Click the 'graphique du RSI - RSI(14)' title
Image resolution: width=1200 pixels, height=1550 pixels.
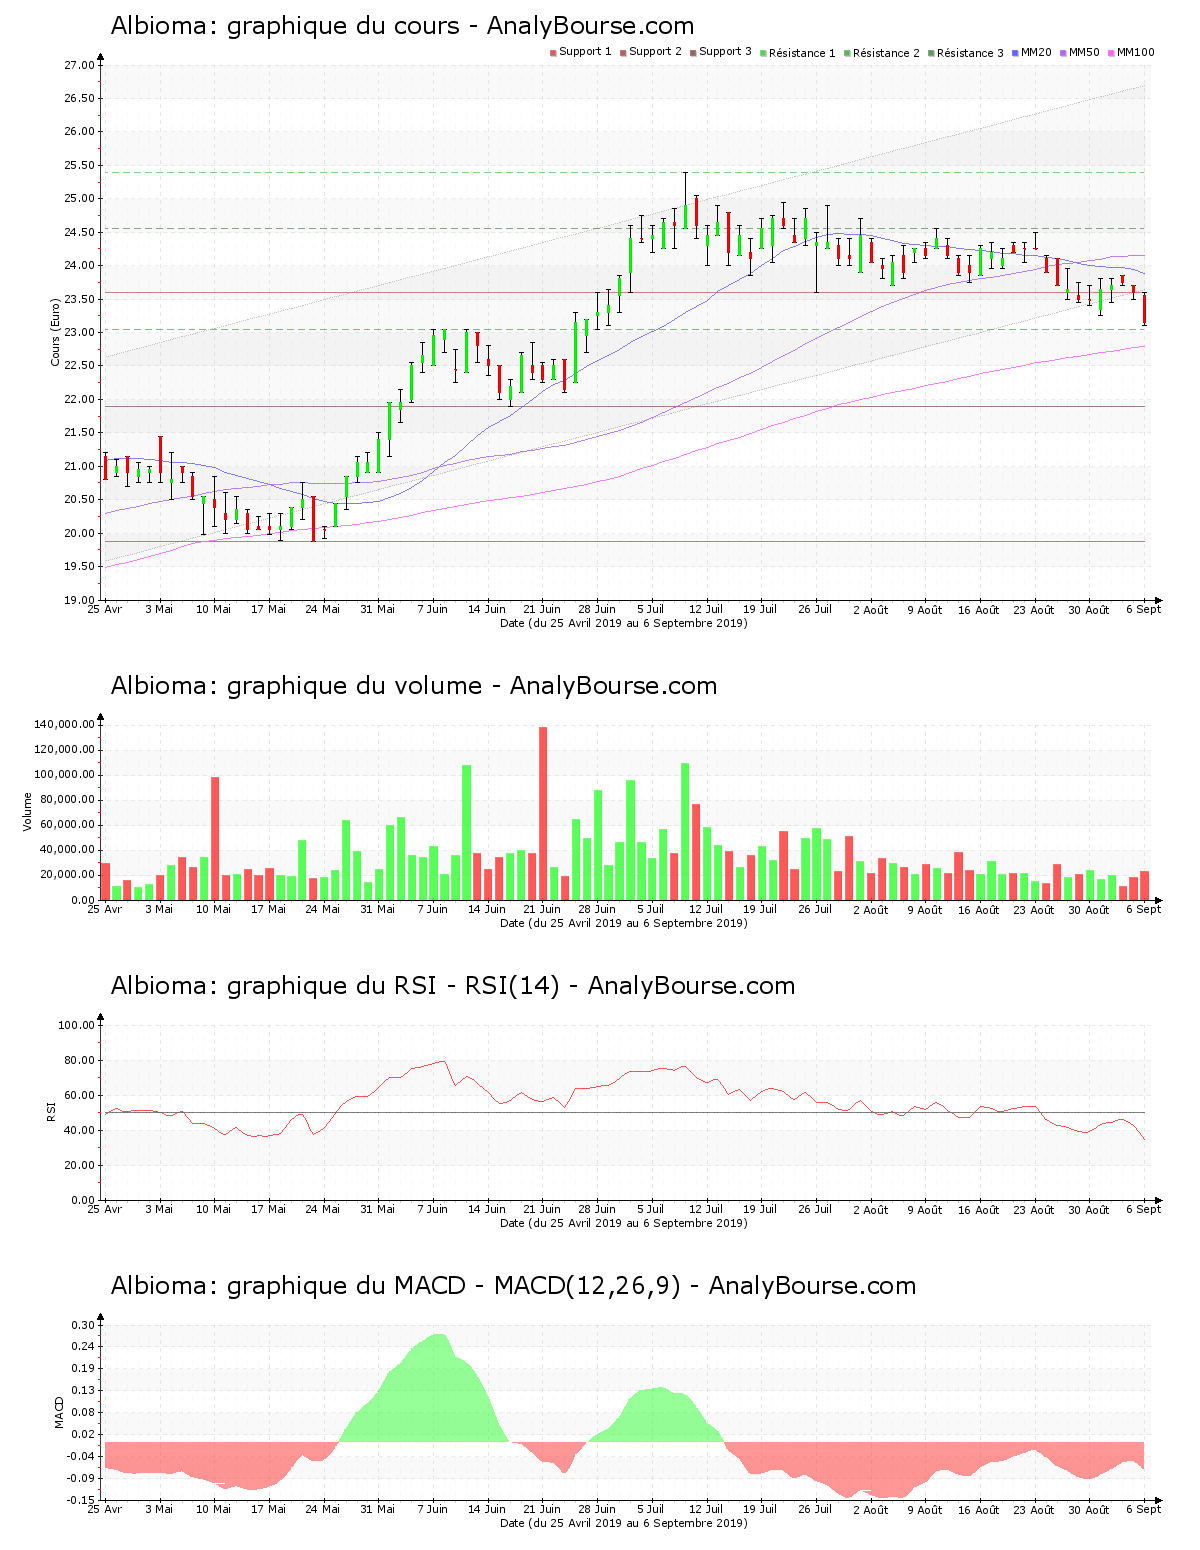[453, 986]
